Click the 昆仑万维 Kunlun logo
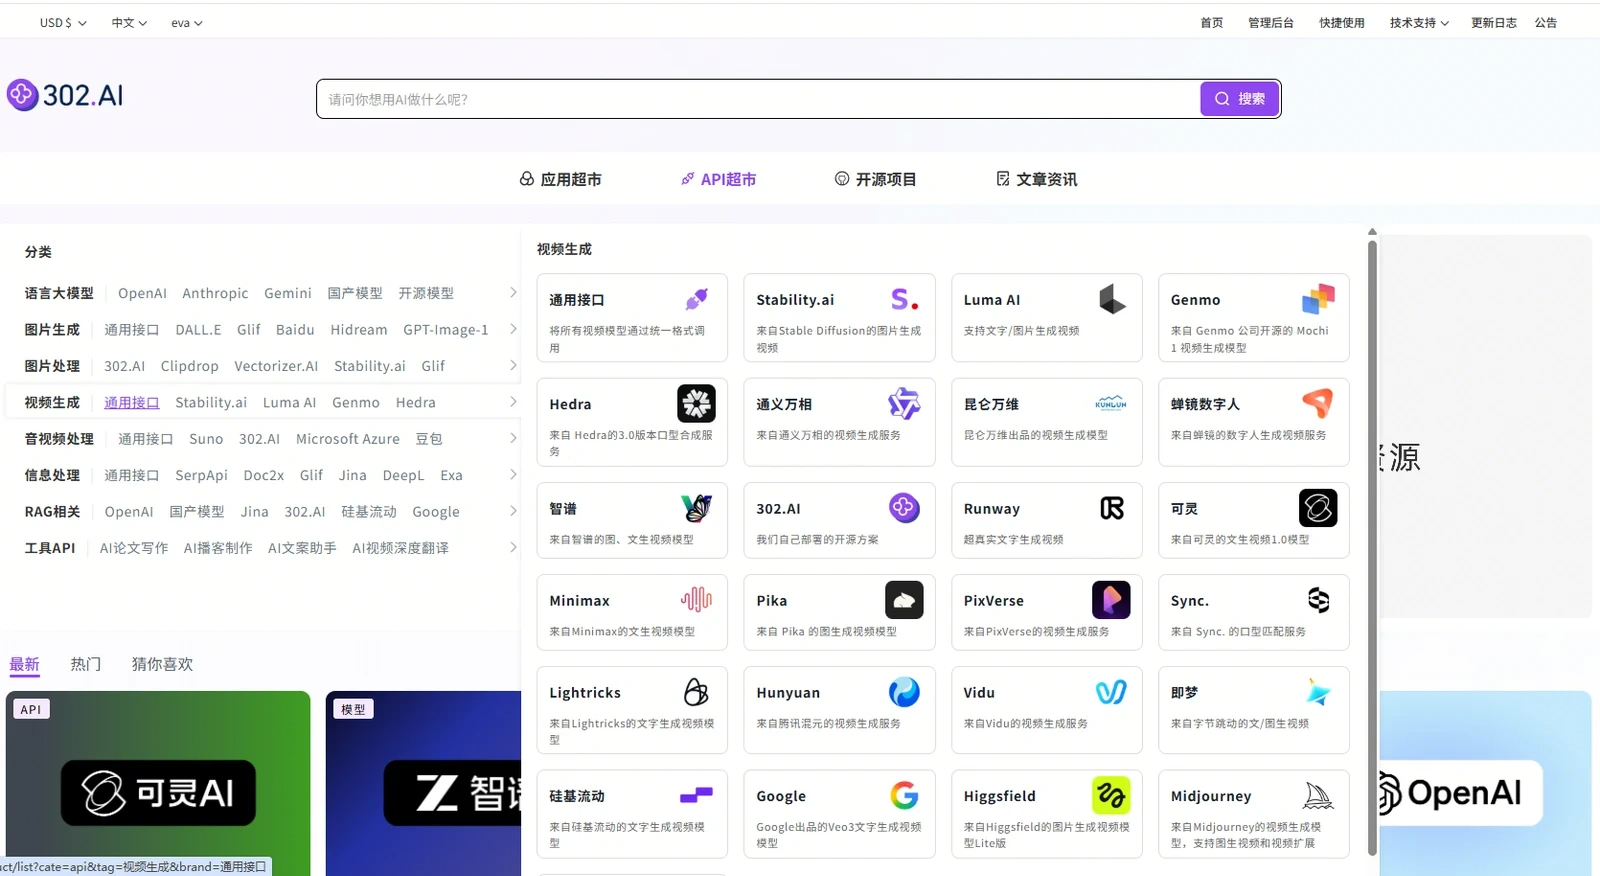 click(1111, 404)
